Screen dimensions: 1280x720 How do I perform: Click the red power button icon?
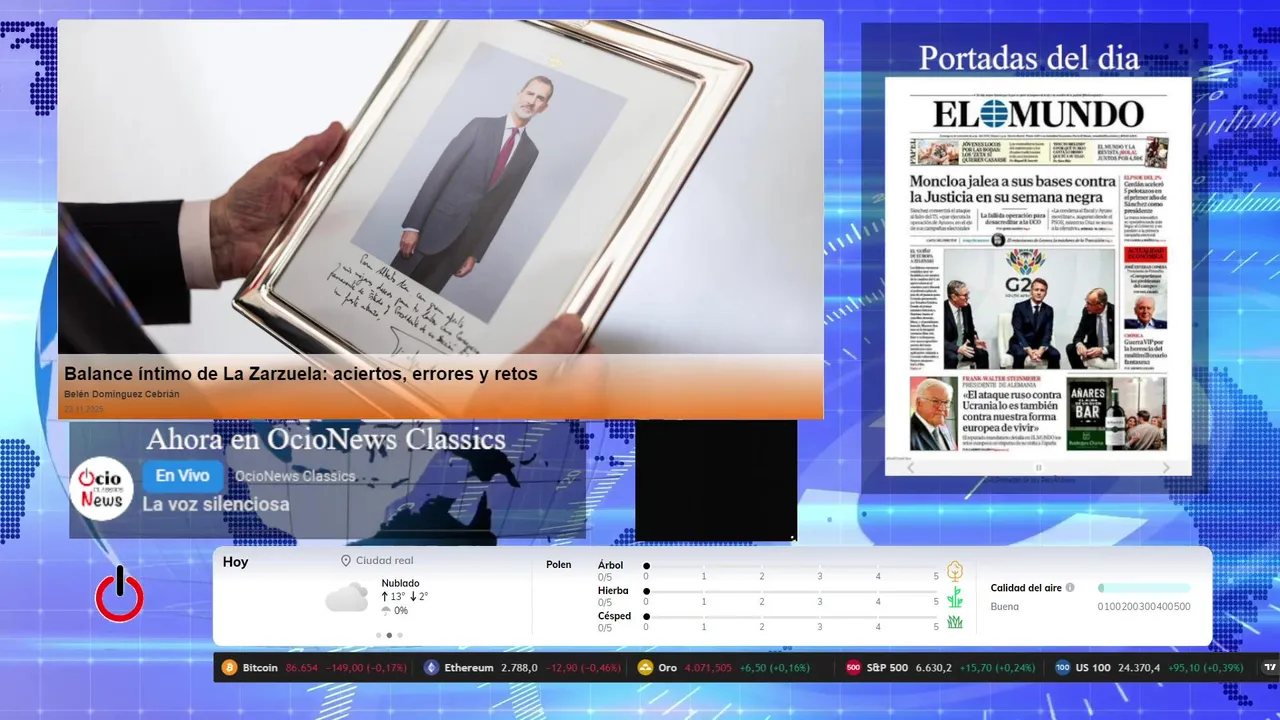119,595
